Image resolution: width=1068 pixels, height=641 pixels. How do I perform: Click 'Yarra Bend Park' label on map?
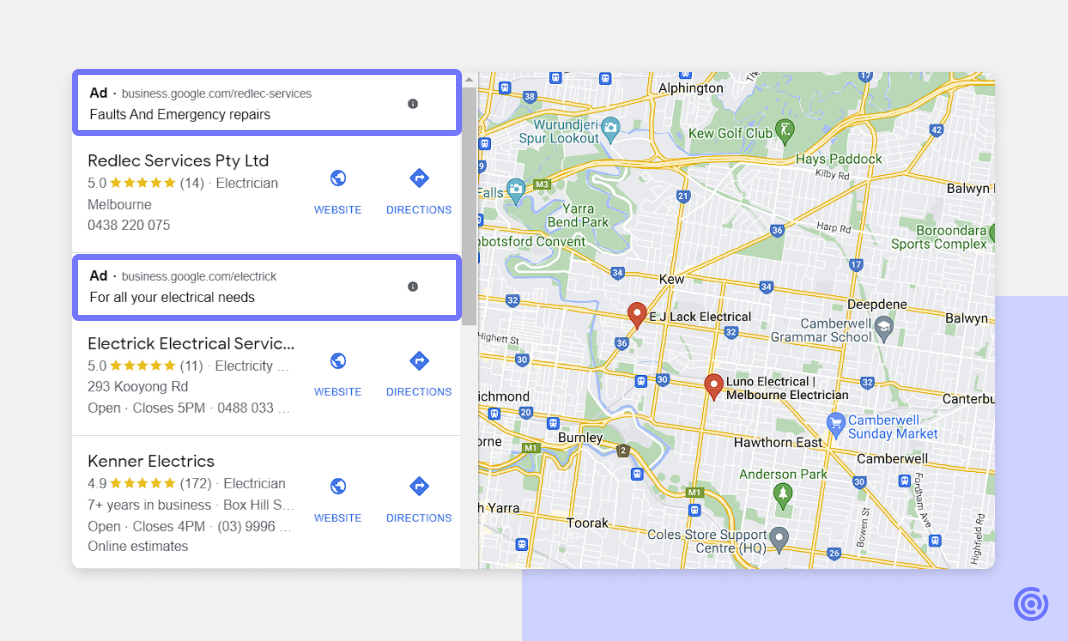point(578,215)
